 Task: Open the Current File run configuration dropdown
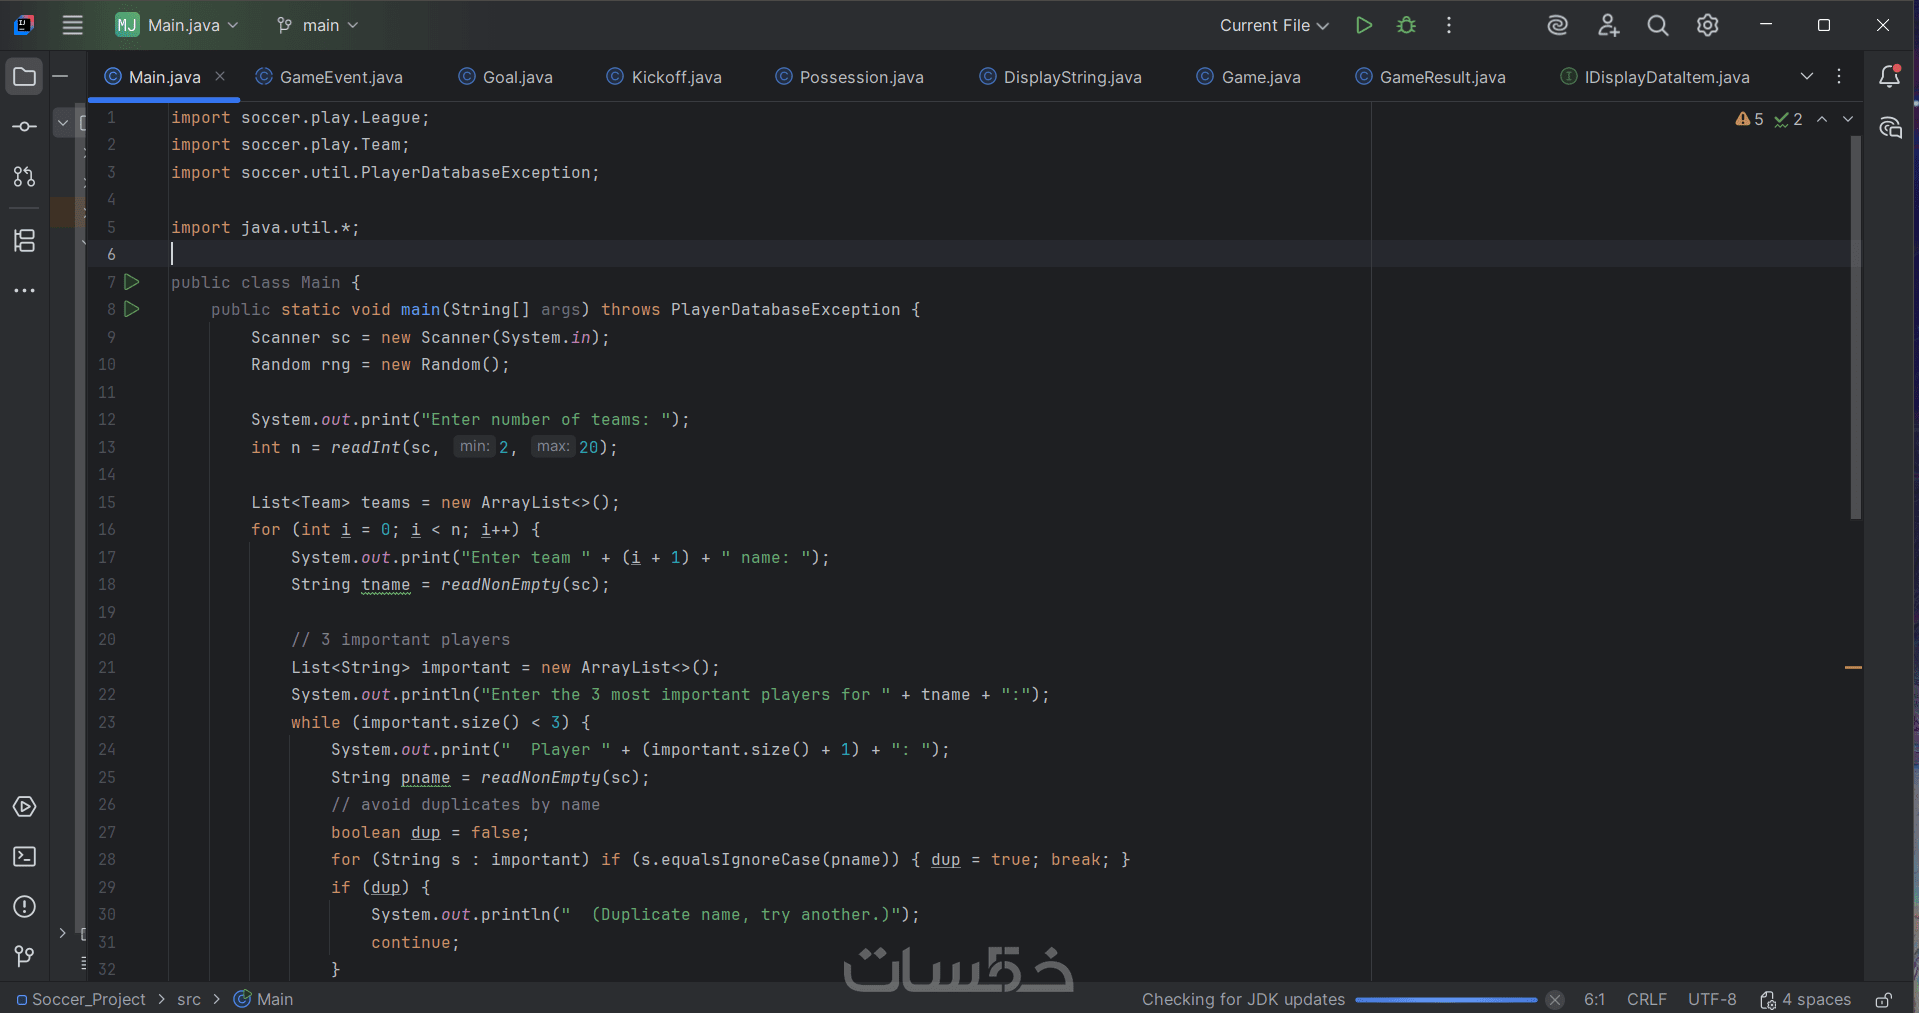pos(1274,25)
